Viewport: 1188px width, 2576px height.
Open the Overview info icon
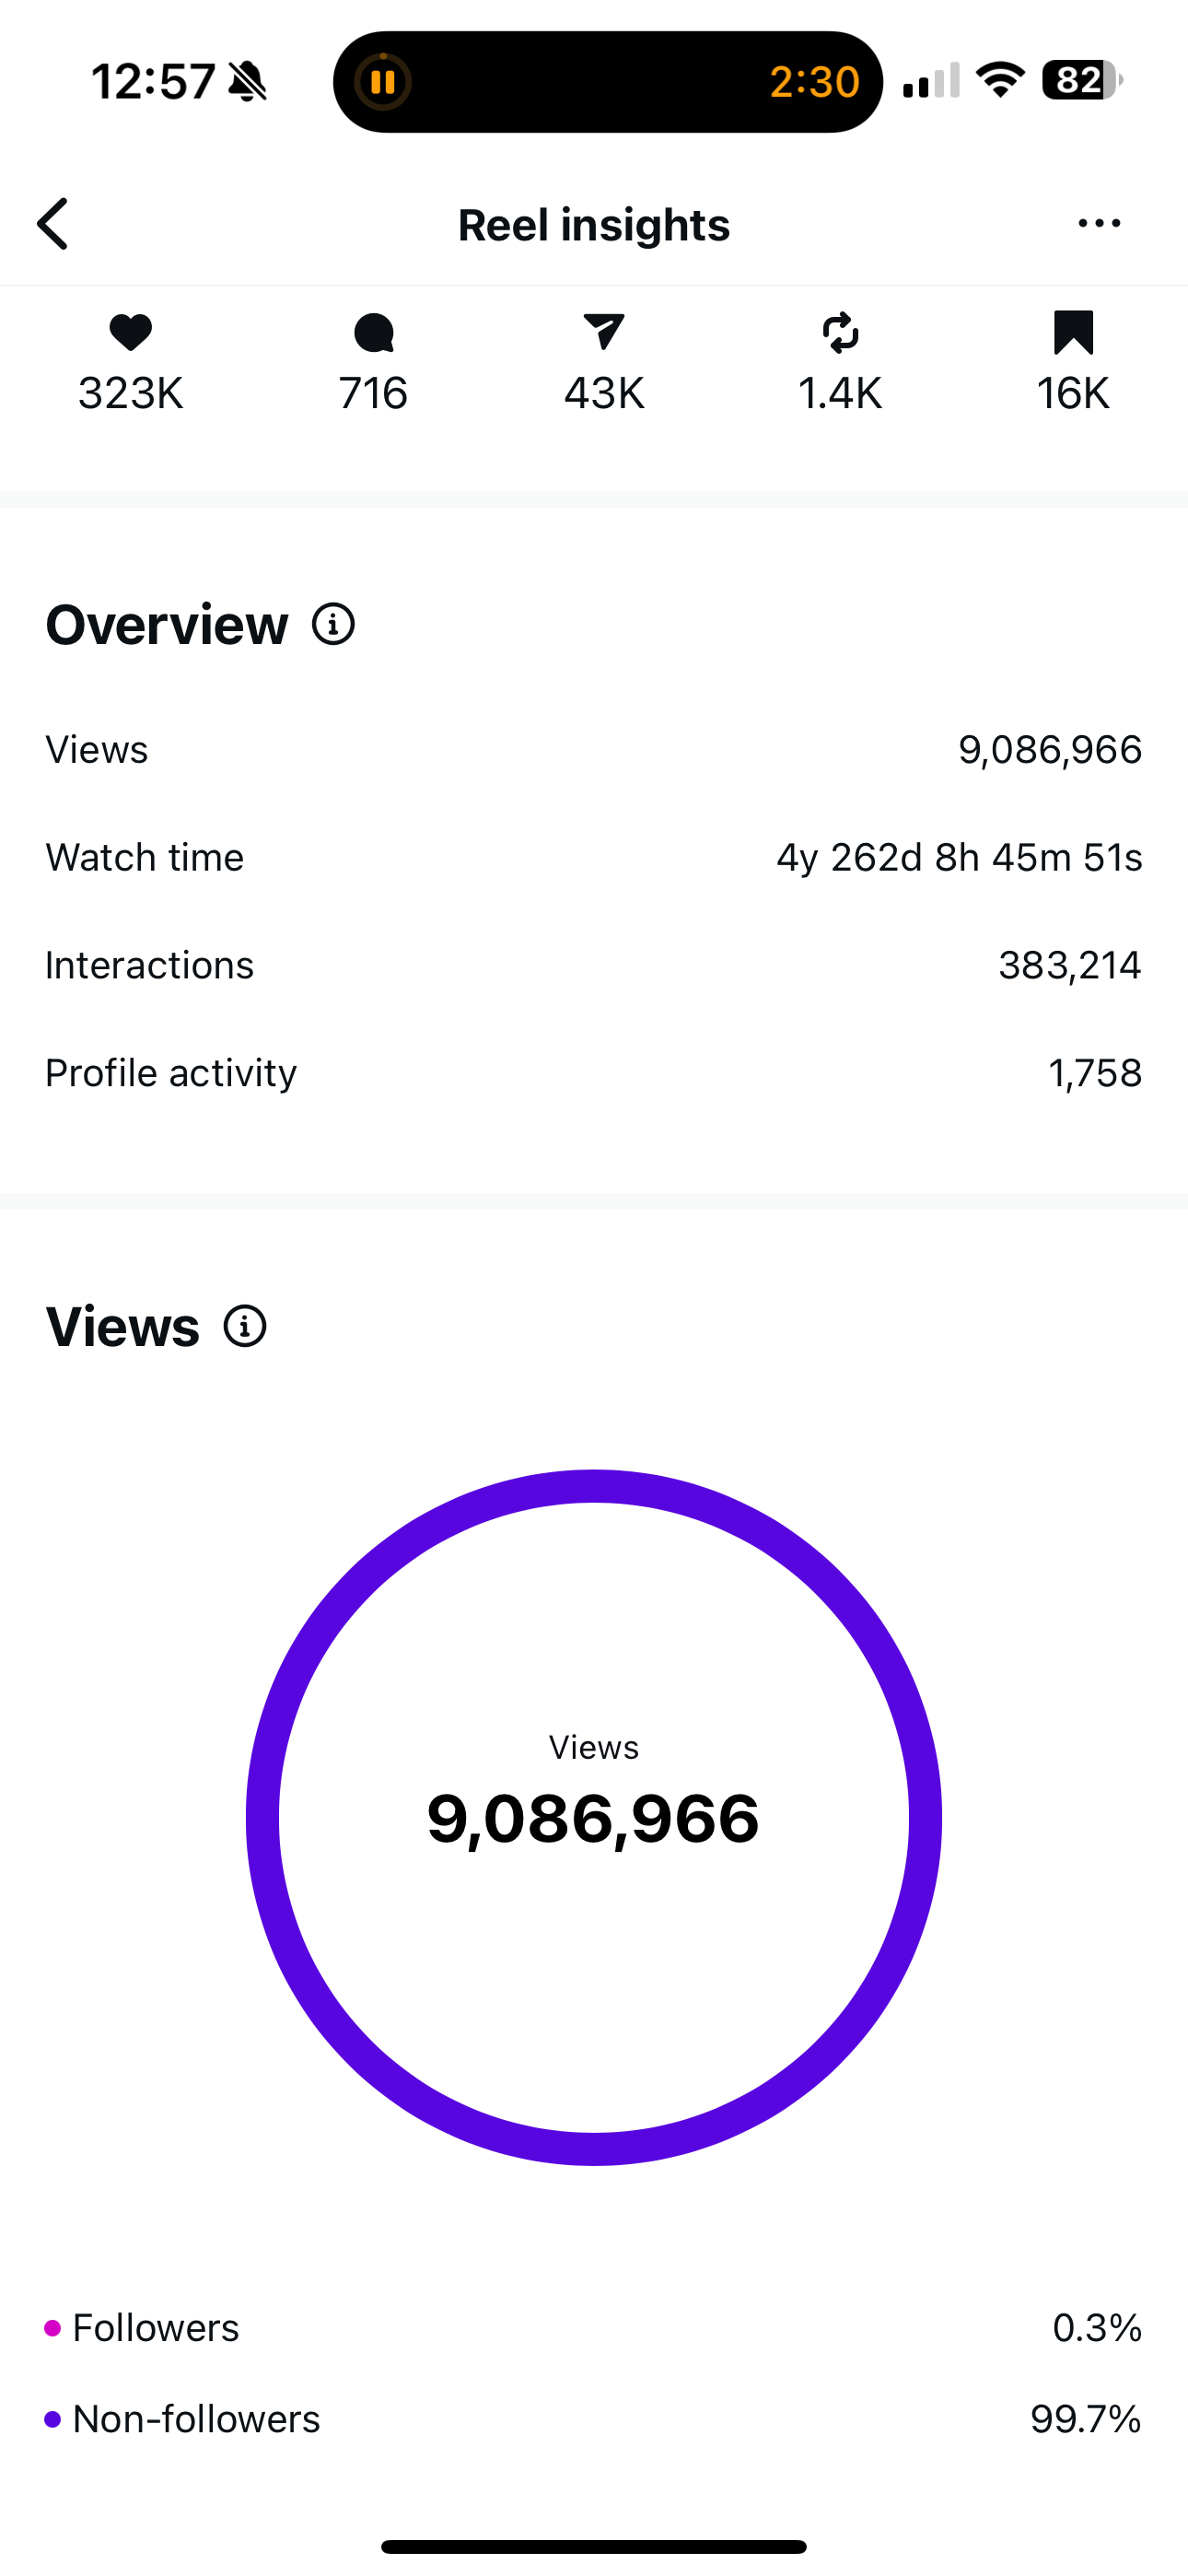tap(333, 625)
